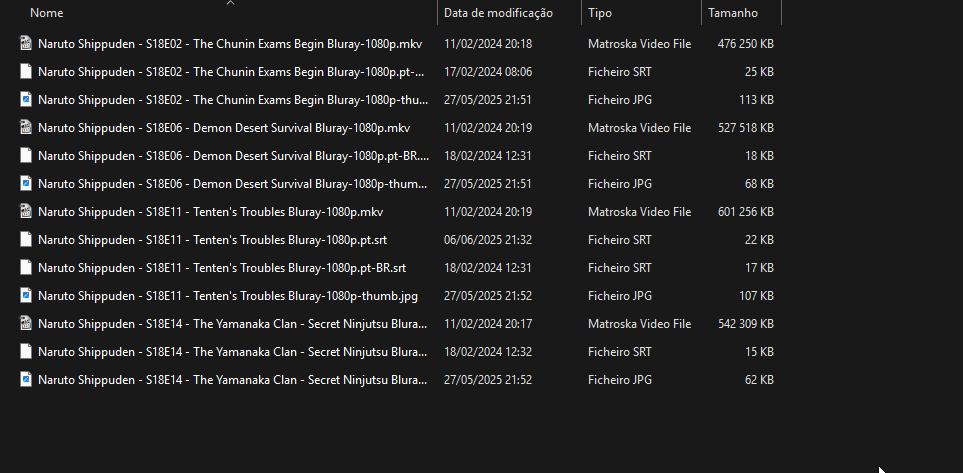Image resolution: width=963 pixels, height=473 pixels.
Task: Click size value '107 KB'
Action: [756, 295]
